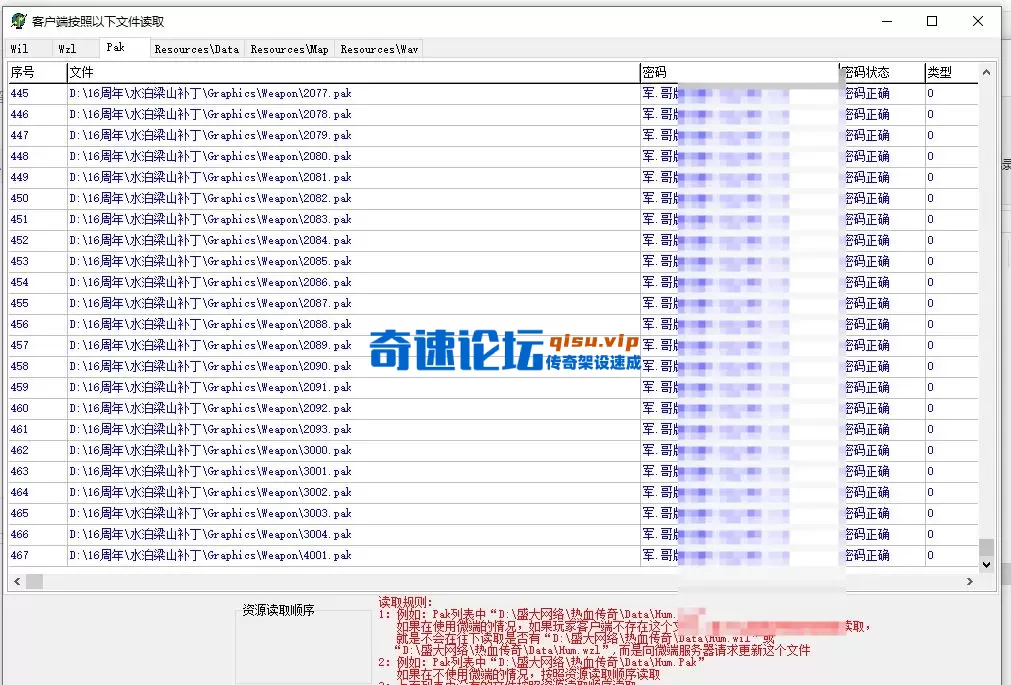Open the Resources\Map tab

(x=289, y=48)
